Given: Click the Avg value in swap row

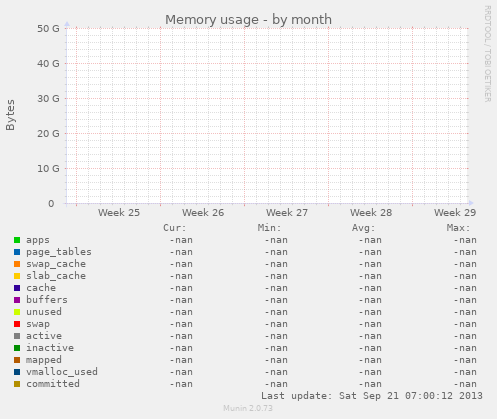Looking at the screenshot, I should [370, 324].
